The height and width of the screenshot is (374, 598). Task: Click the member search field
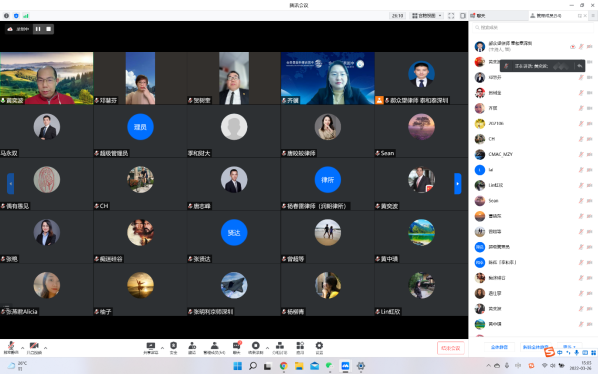pyautogui.click(x=533, y=27)
